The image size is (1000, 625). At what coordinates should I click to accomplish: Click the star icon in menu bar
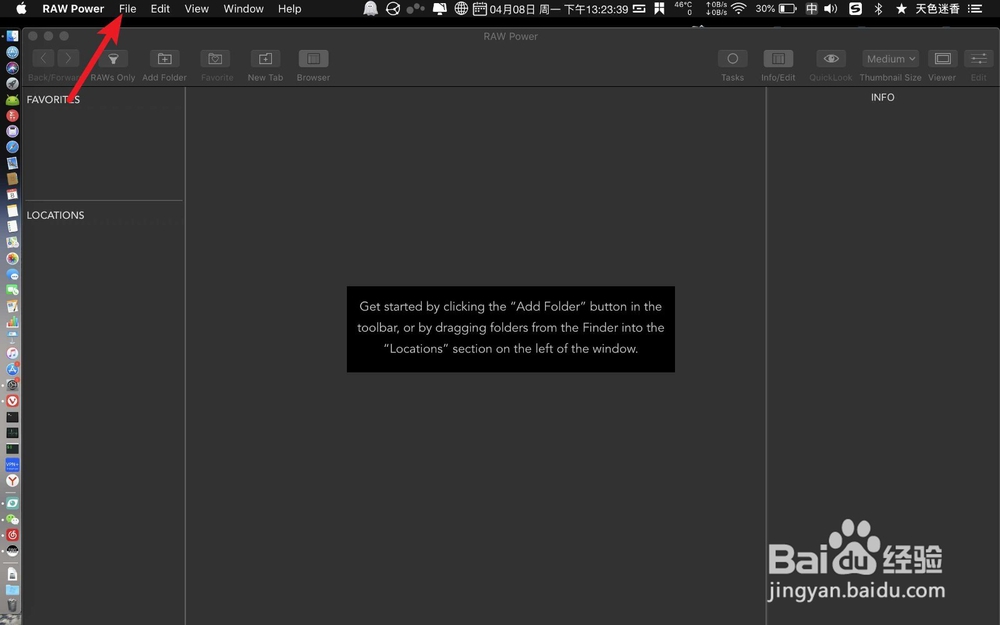tap(901, 8)
